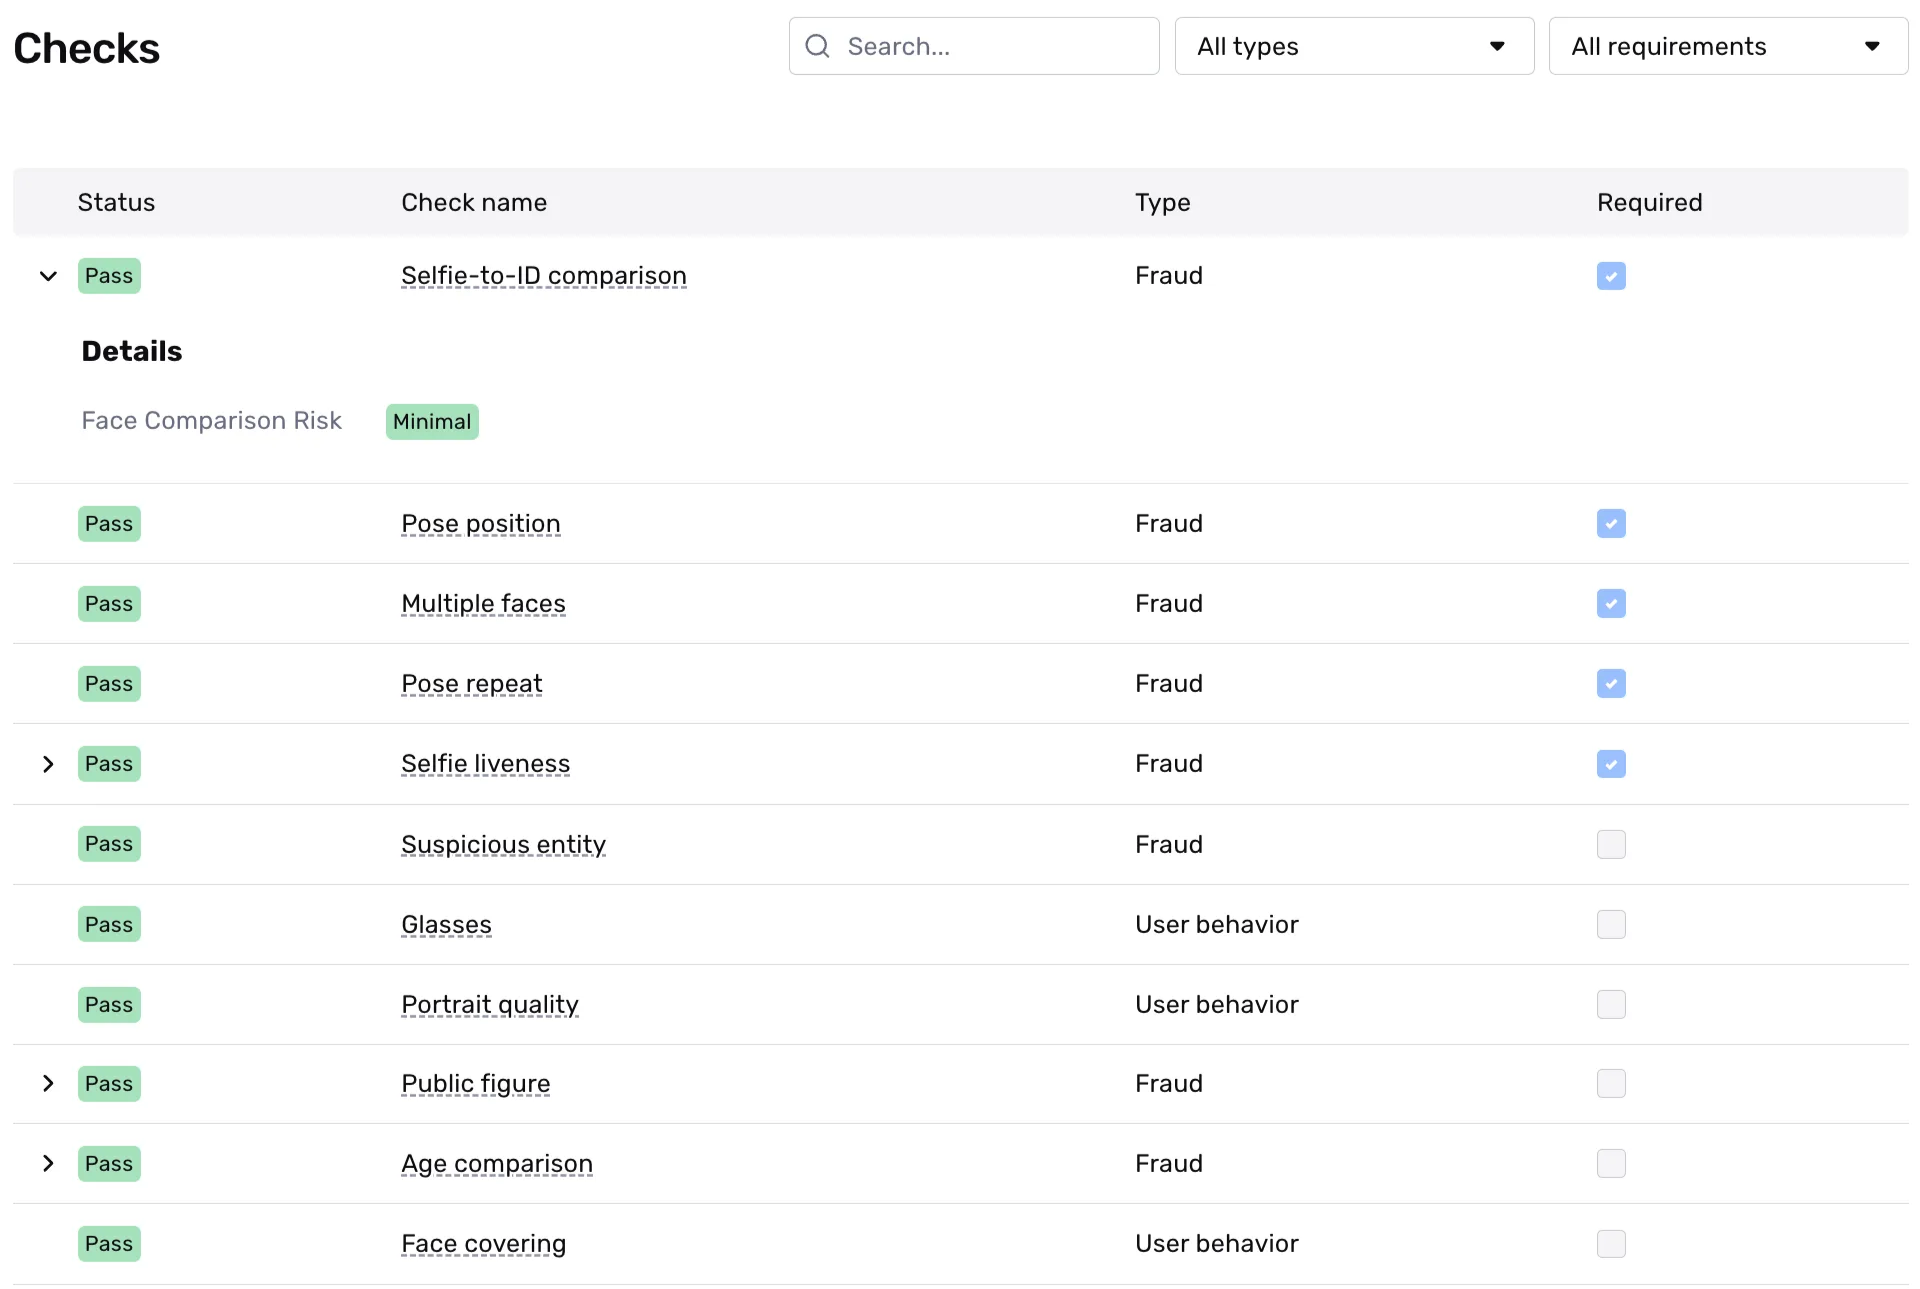The height and width of the screenshot is (1289, 1920).
Task: Expand the Selfie liveness row
Action: [48, 764]
